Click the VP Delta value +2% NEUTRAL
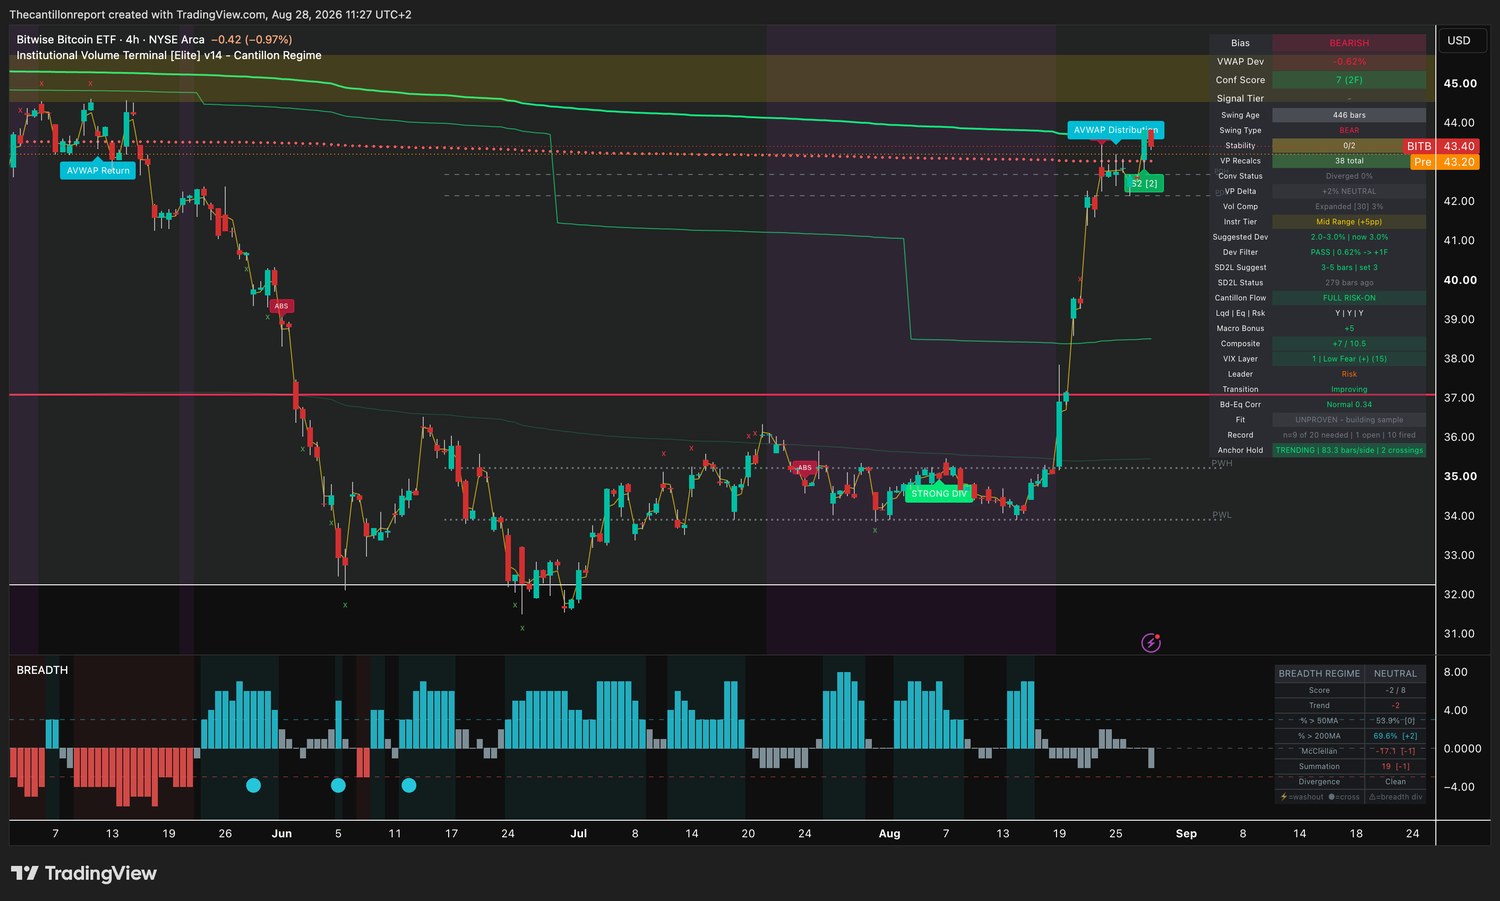This screenshot has height=901, width=1500. [1349, 191]
